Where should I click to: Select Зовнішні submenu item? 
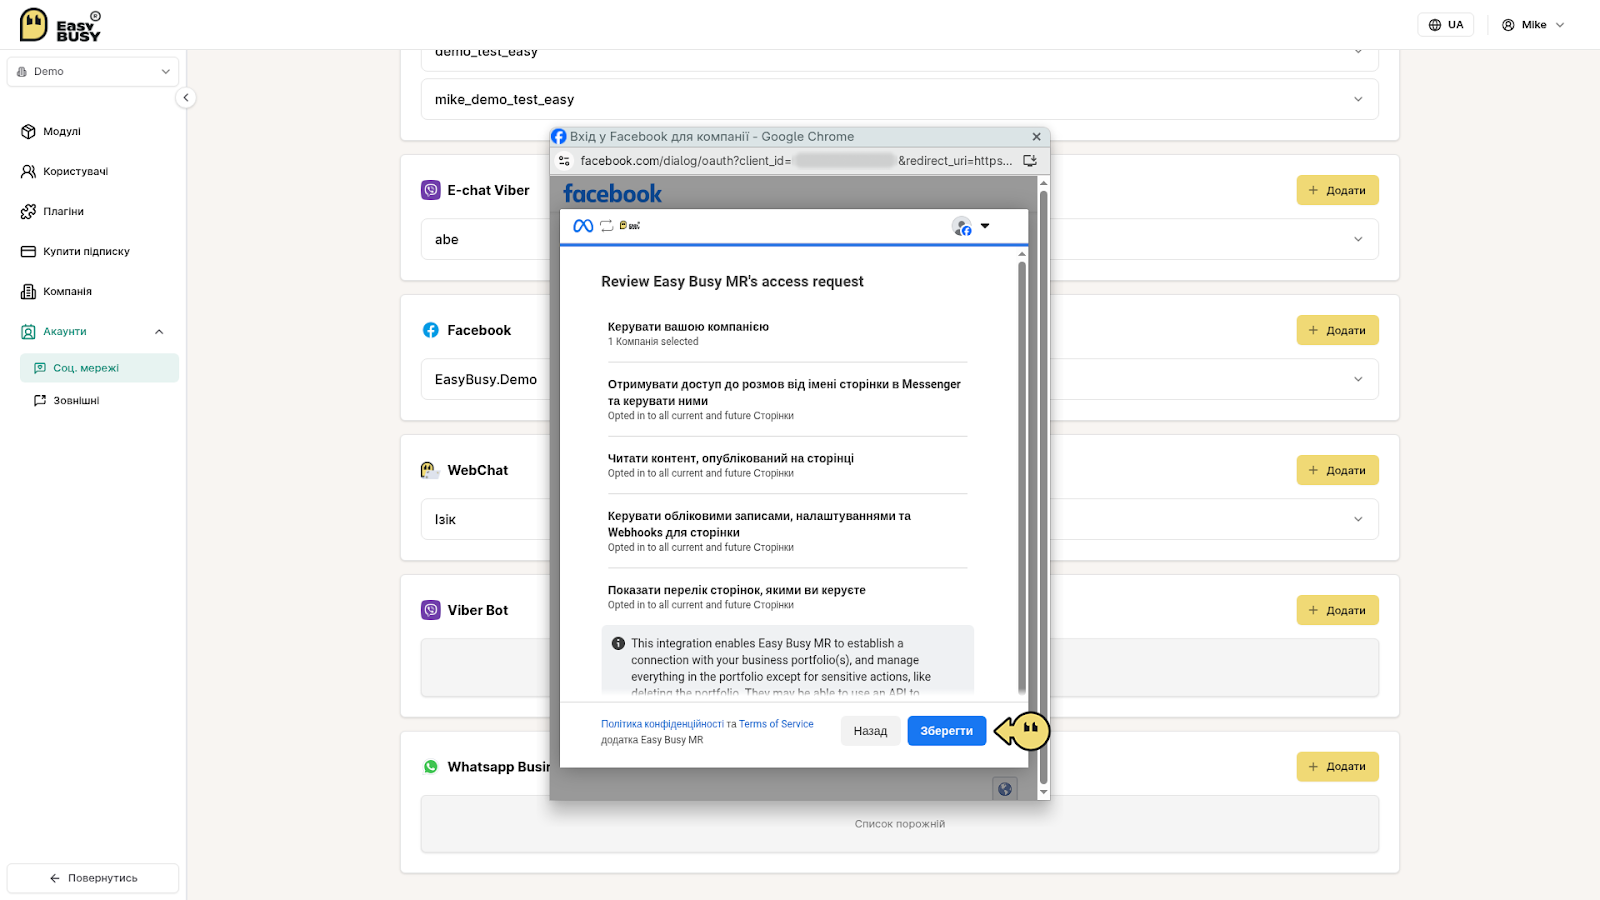(76, 401)
